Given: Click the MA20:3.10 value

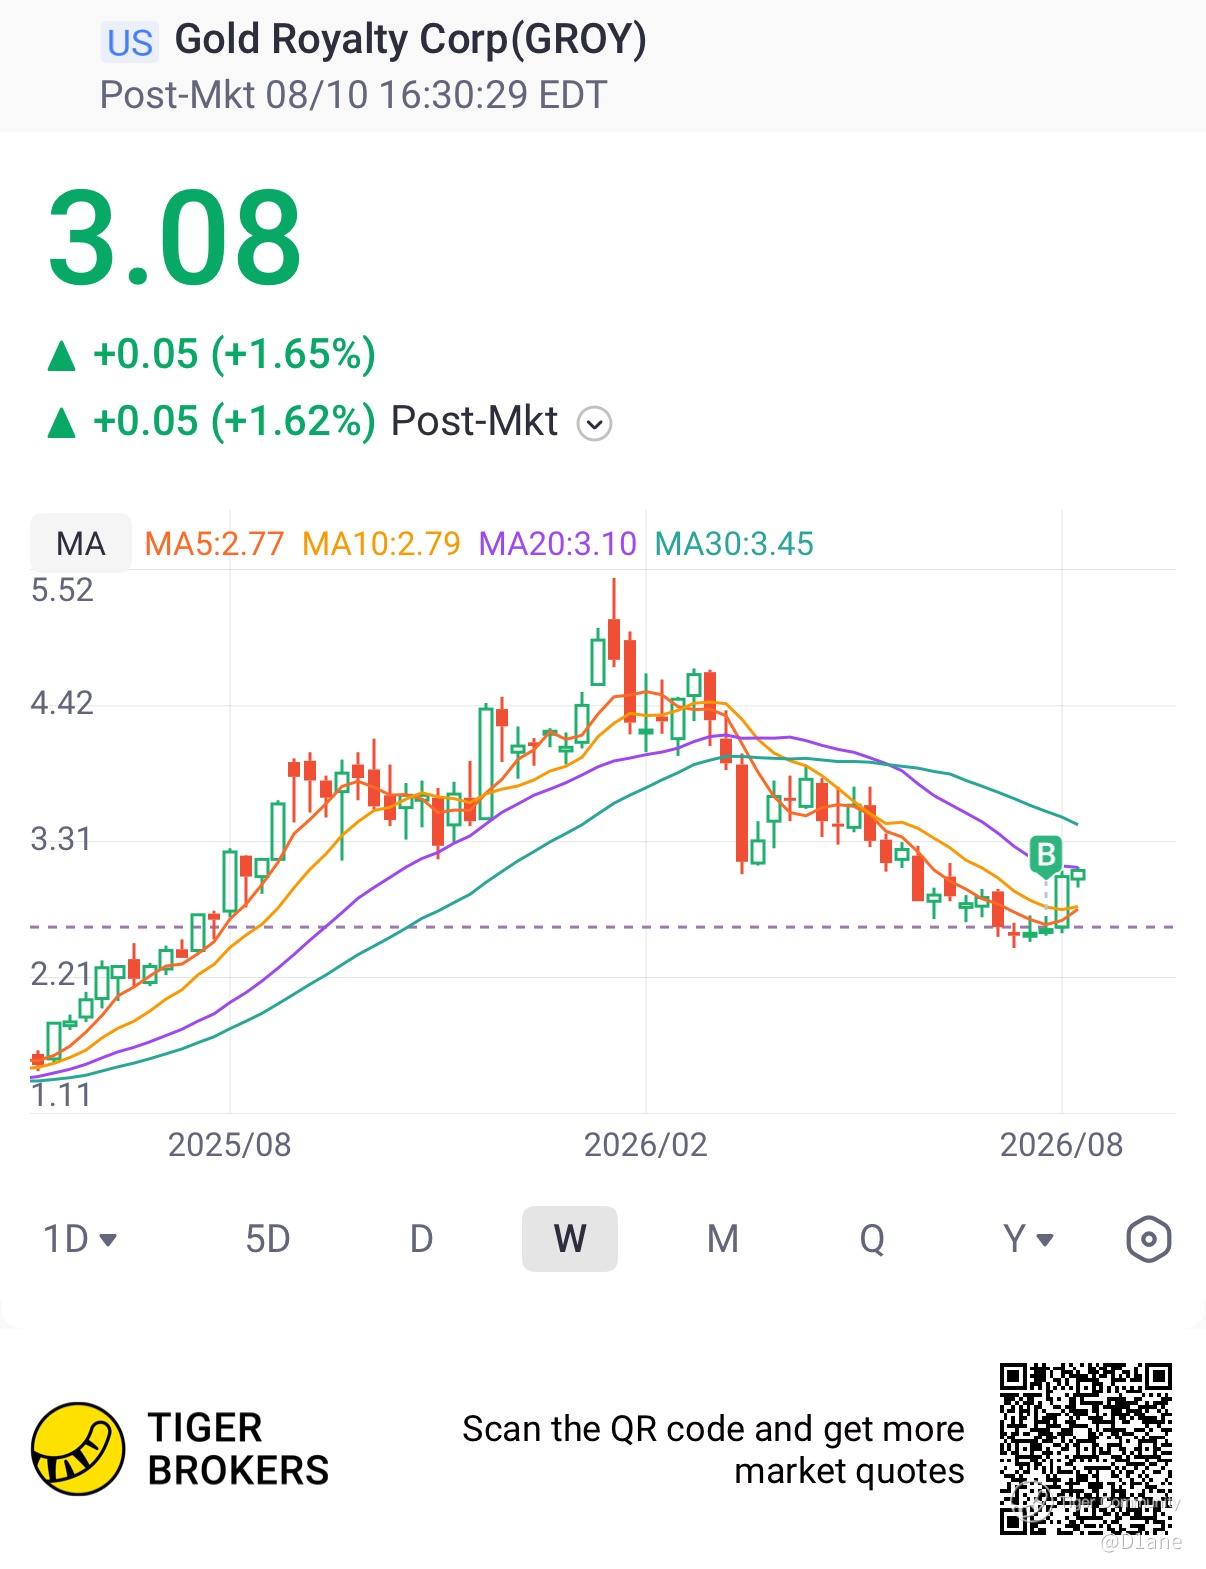Looking at the screenshot, I should click(557, 543).
